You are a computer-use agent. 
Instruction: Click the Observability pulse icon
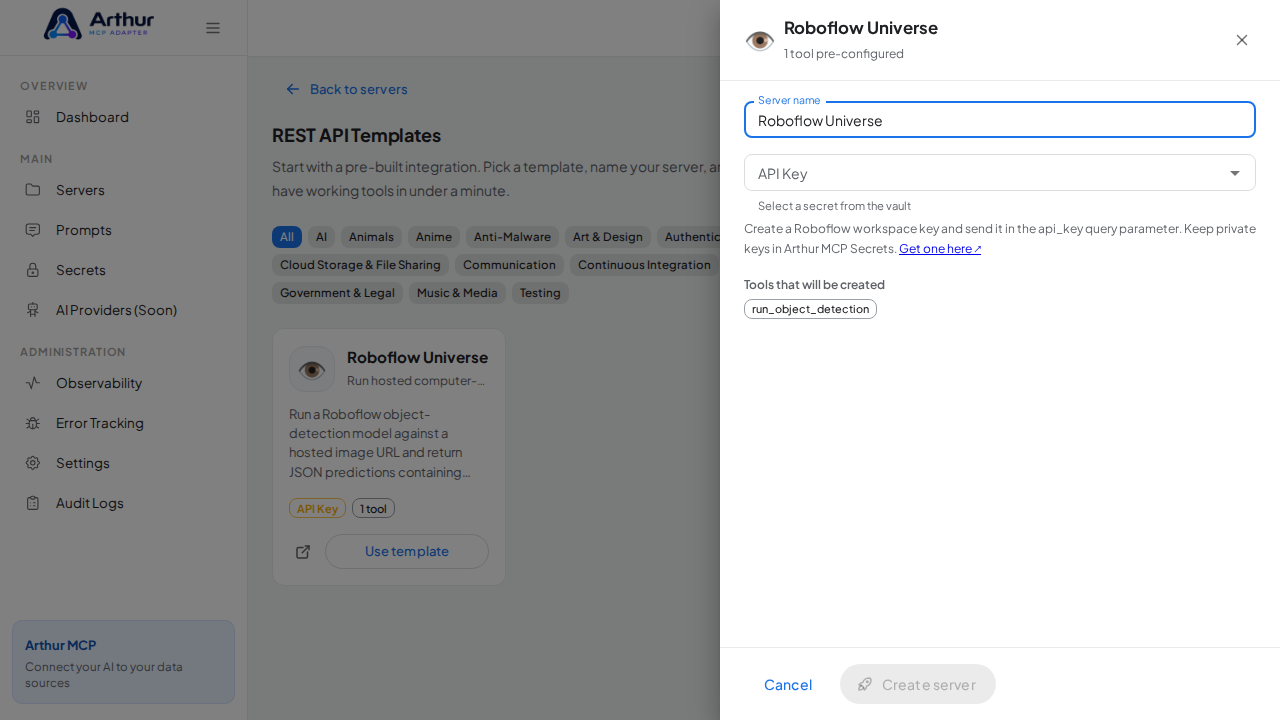[33, 383]
